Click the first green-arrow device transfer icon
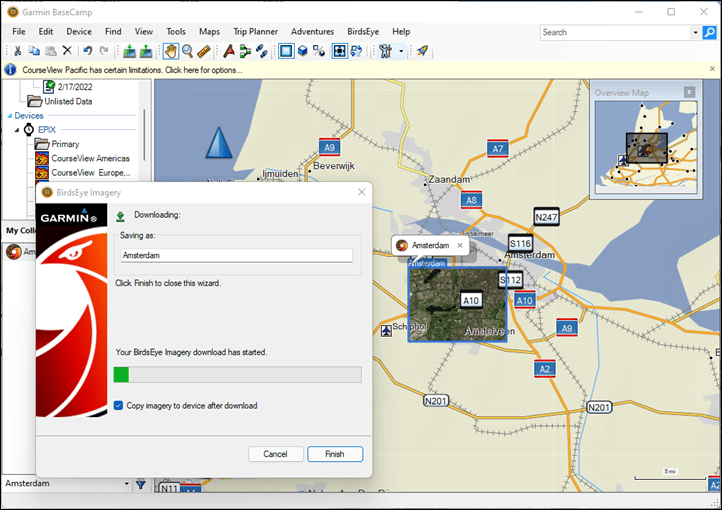Viewport: 722px width, 510px height. (129, 51)
